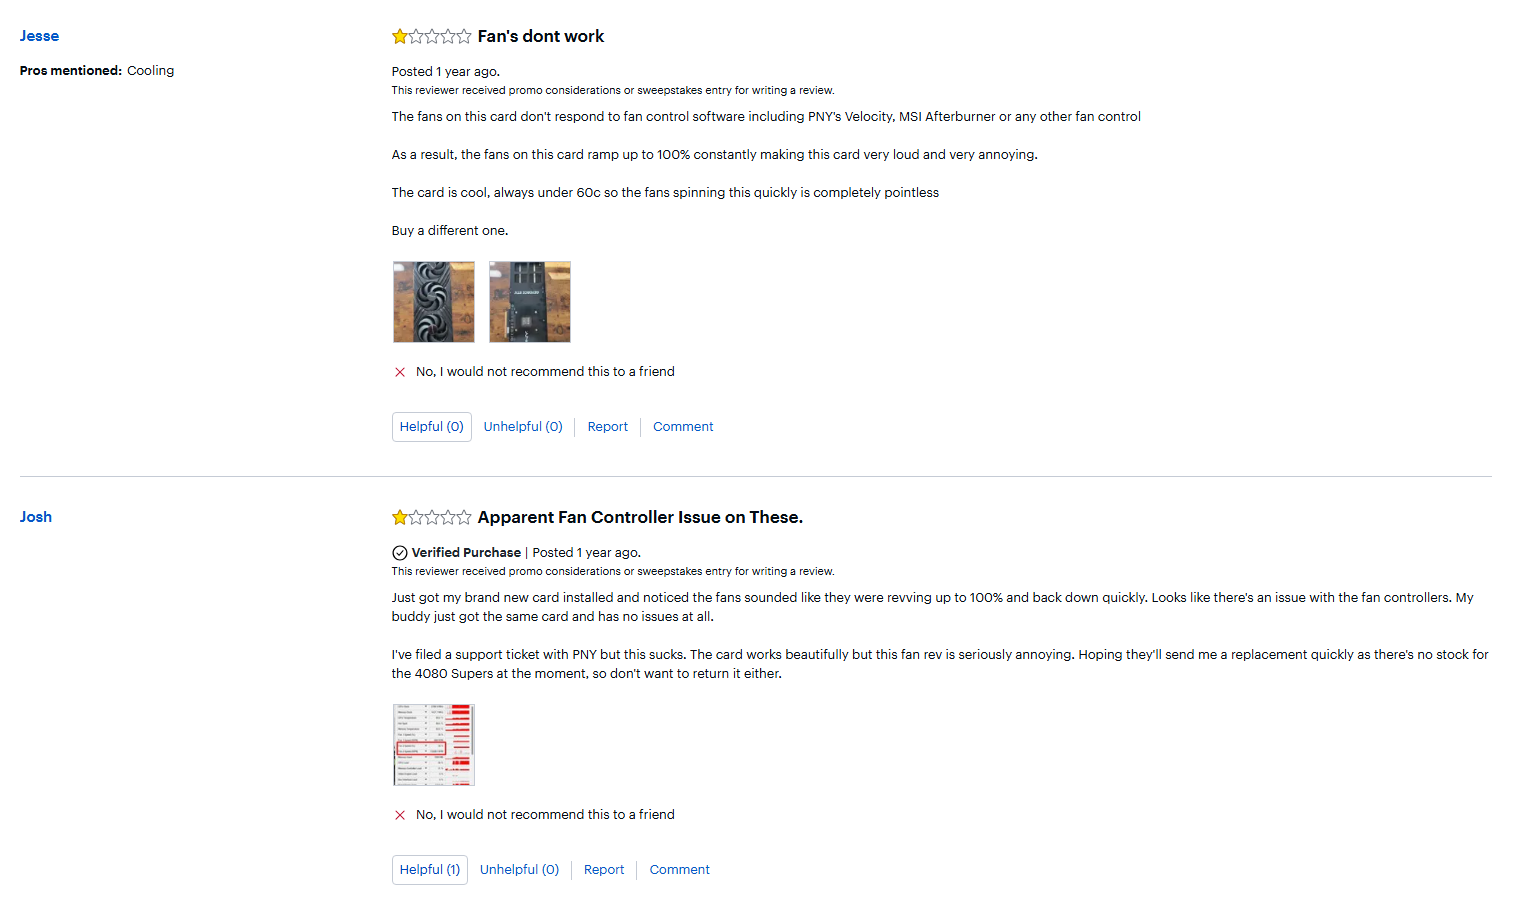1524x912 pixels.
Task: Comment on Josh's review
Action: tap(680, 870)
